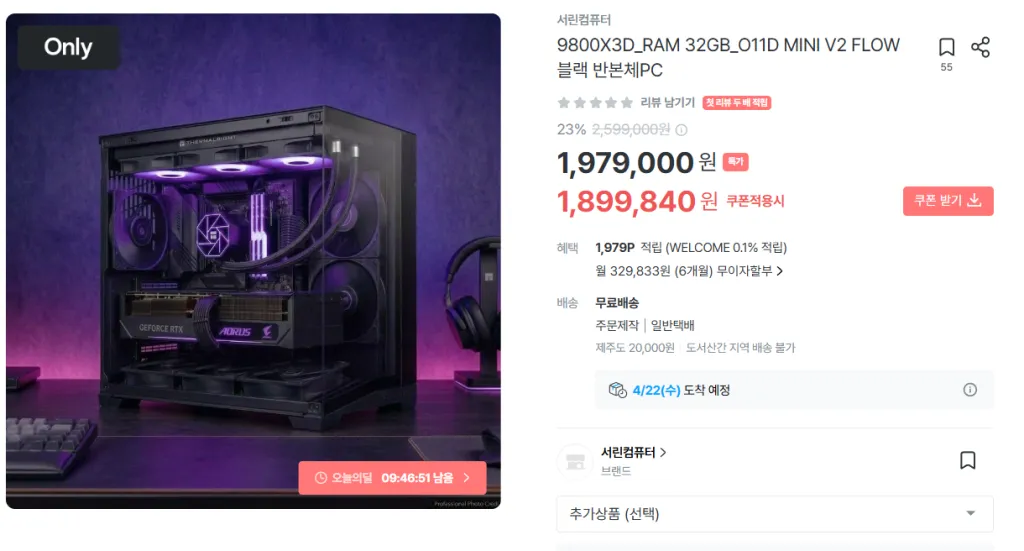Click 리뷰 남기기 to leave a review

667,102
